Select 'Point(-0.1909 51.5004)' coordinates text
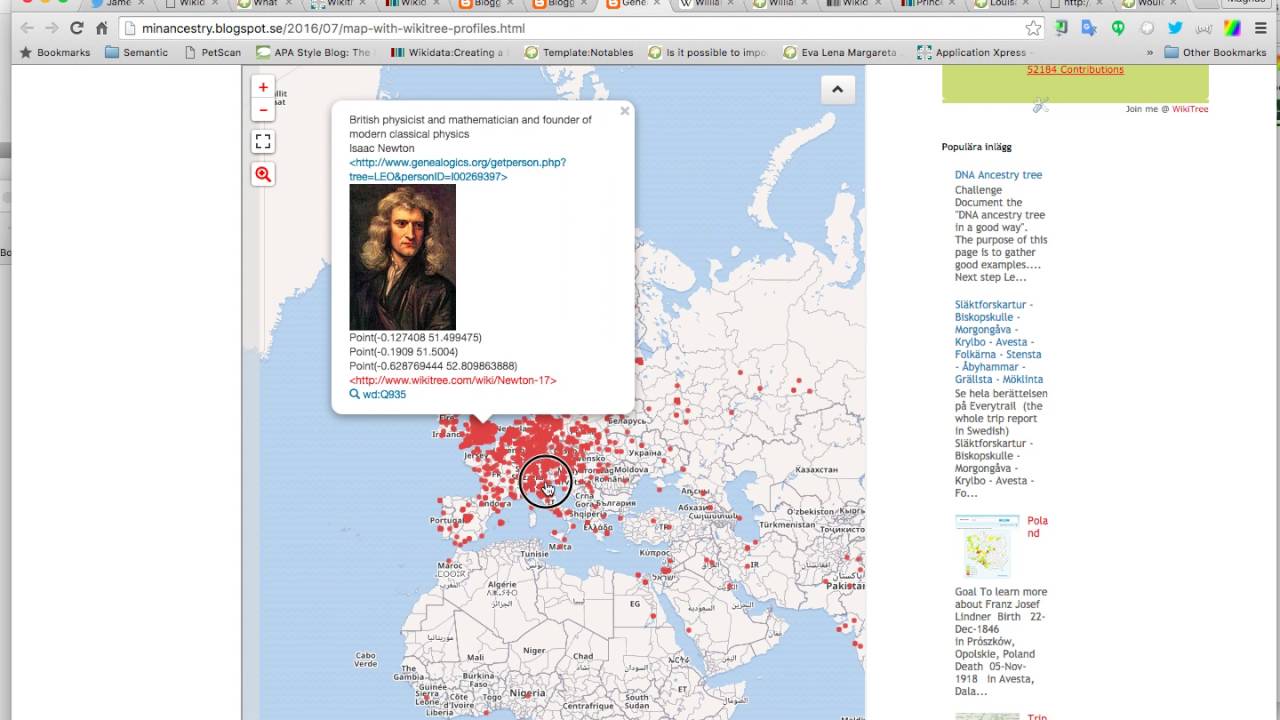Viewport: 1280px width, 720px height. [403, 352]
